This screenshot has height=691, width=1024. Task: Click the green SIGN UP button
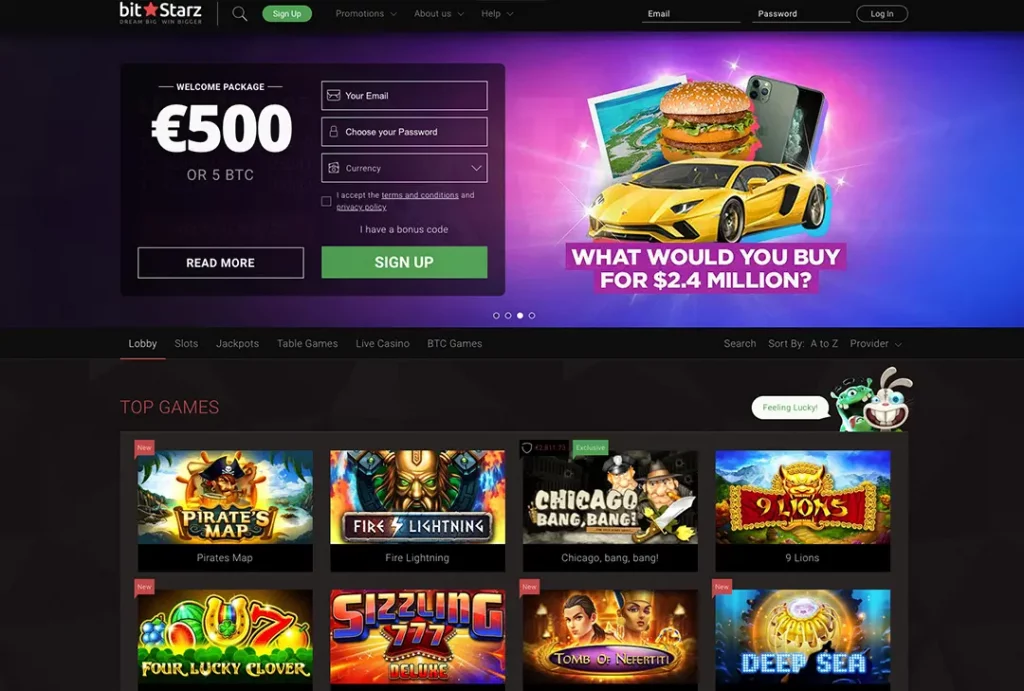pos(404,262)
